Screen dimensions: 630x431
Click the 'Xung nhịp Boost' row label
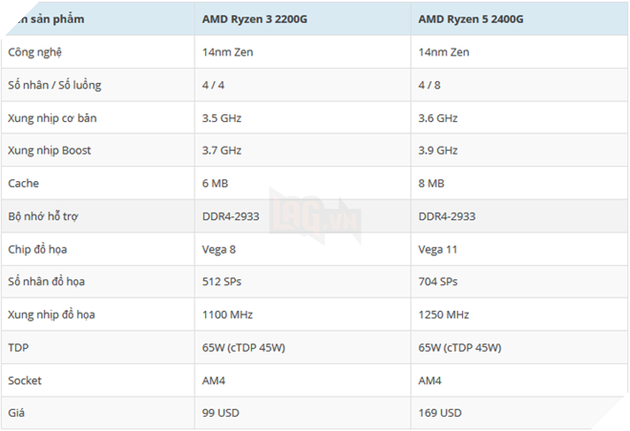coord(49,151)
